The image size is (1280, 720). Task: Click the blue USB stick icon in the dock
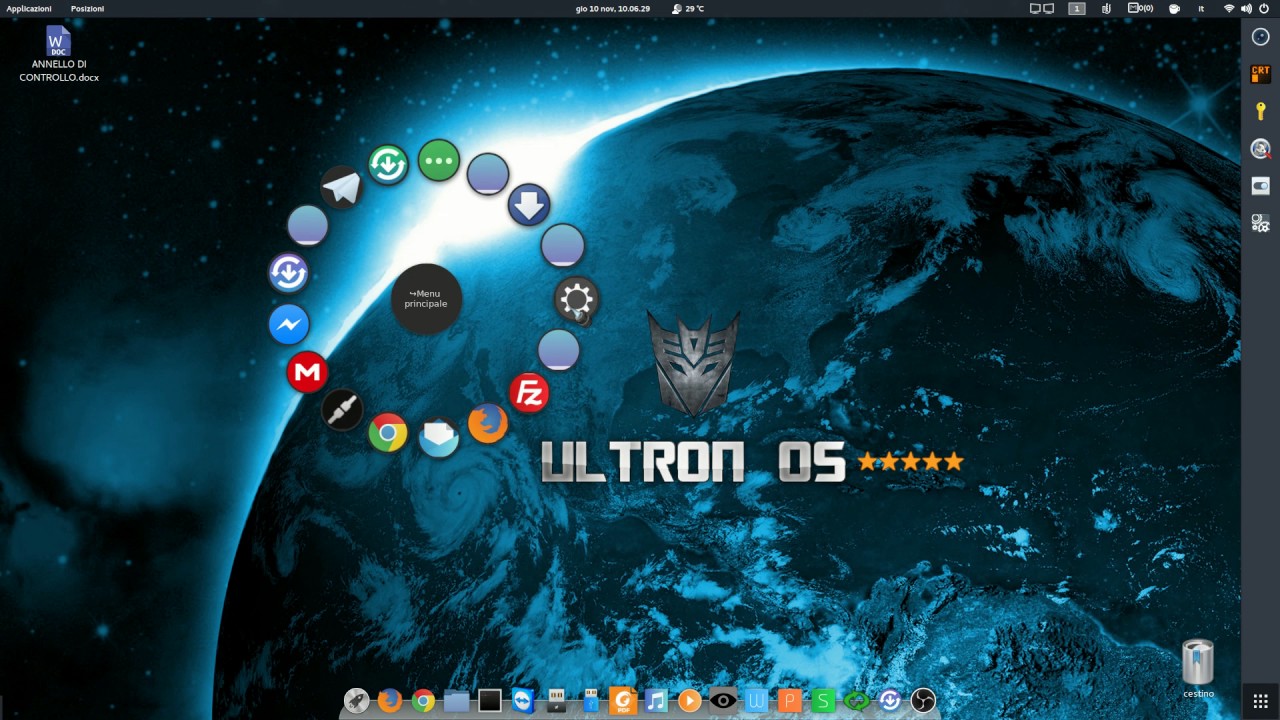point(590,701)
